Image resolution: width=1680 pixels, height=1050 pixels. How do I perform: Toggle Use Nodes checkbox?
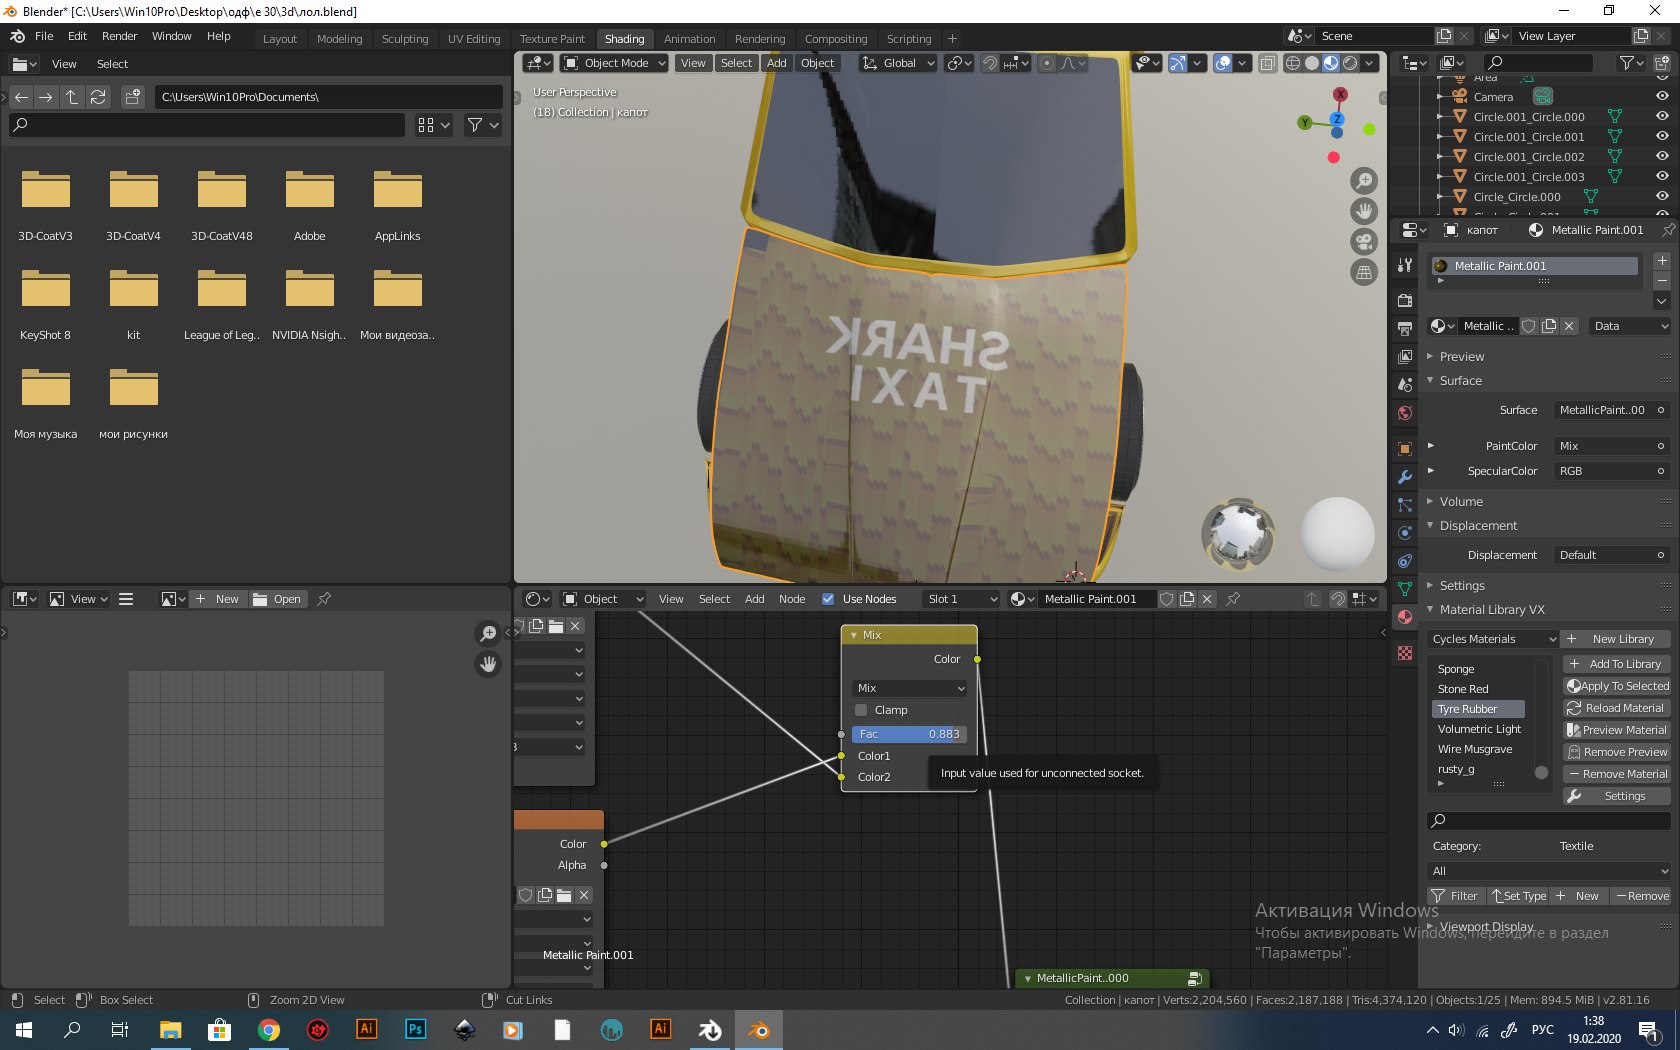(828, 599)
